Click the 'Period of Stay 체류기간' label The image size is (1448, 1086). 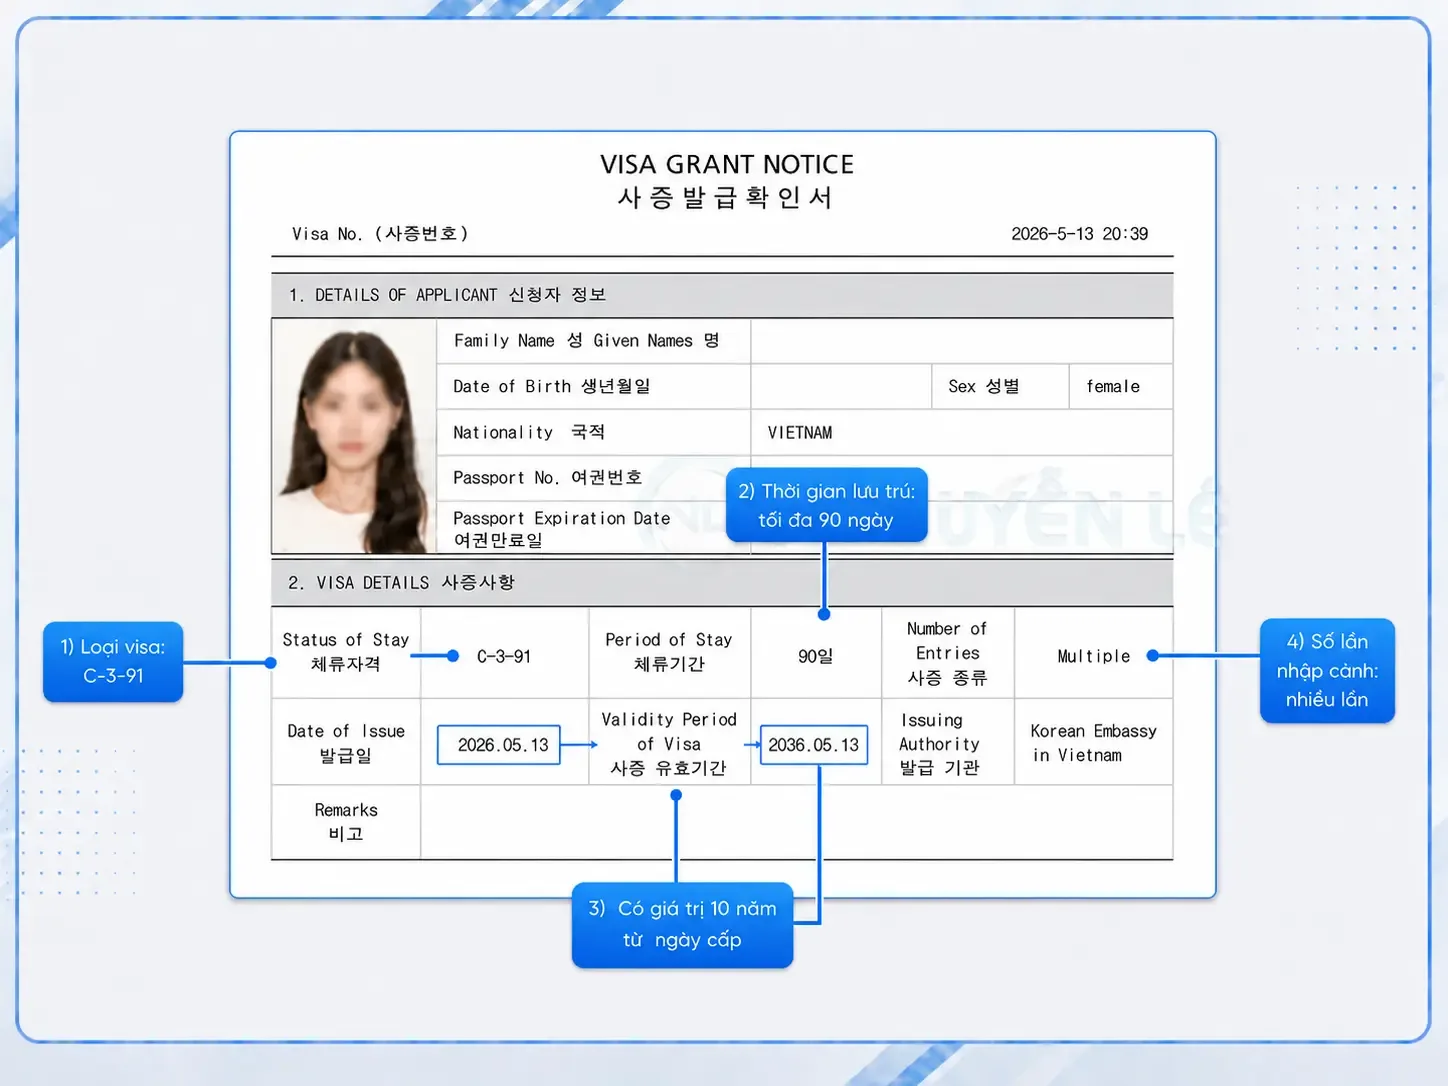tap(669, 652)
